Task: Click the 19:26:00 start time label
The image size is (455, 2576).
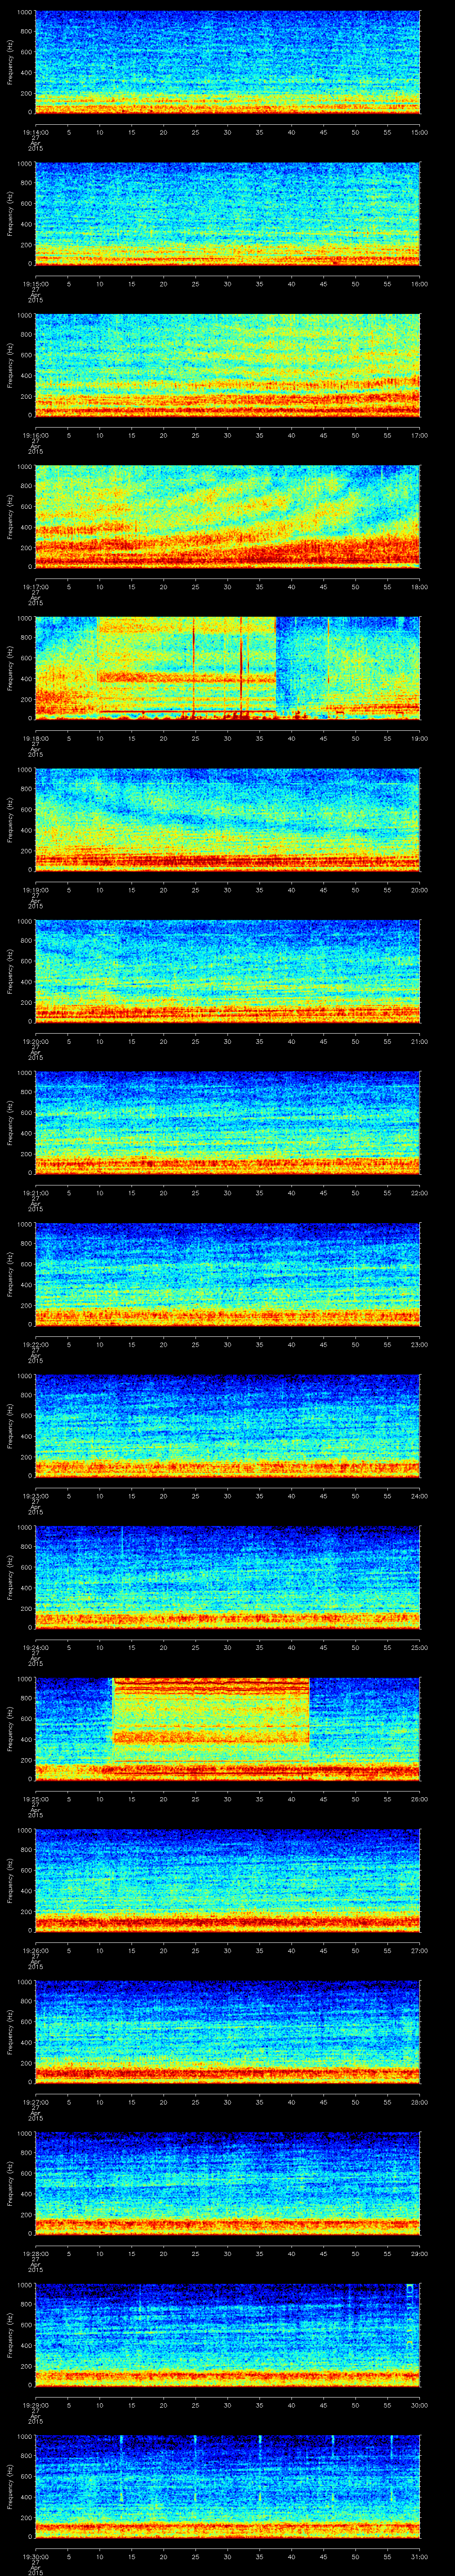Action: pyautogui.click(x=35, y=1951)
